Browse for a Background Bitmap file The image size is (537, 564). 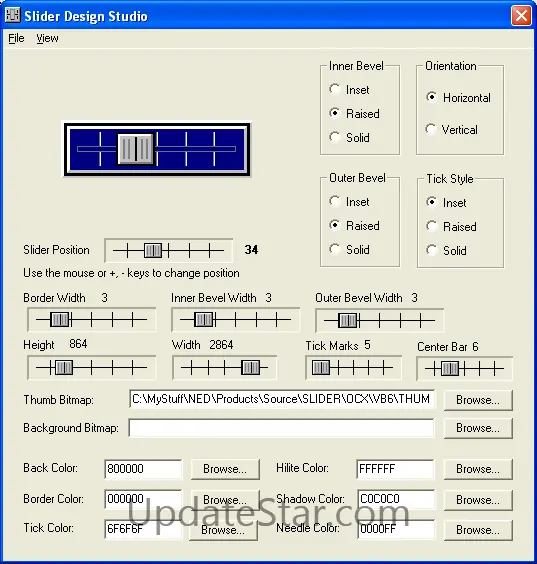click(478, 428)
